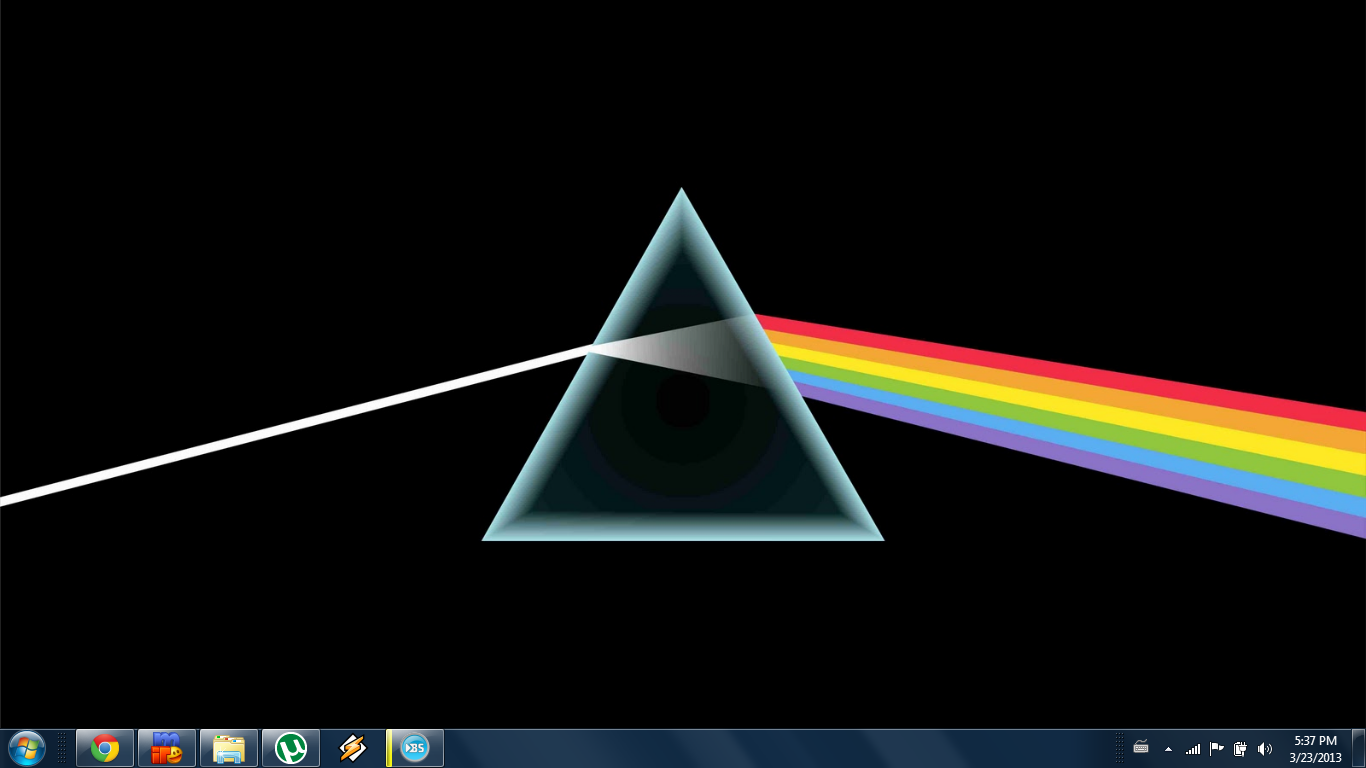This screenshot has width=1366, height=768.
Task: Click the clock showing 5:37 PM
Action: pos(1315,748)
